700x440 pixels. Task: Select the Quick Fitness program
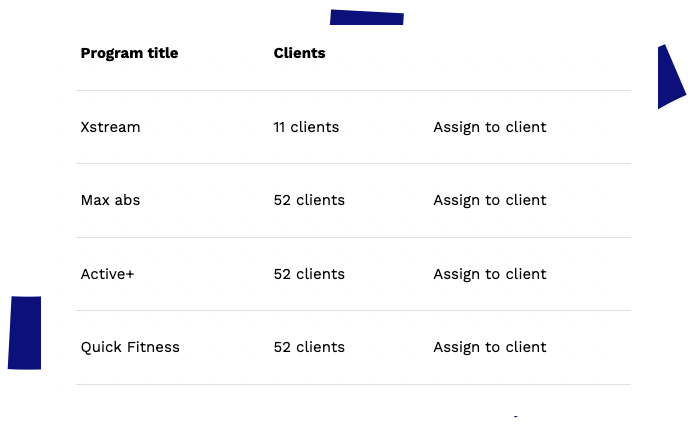tap(130, 347)
